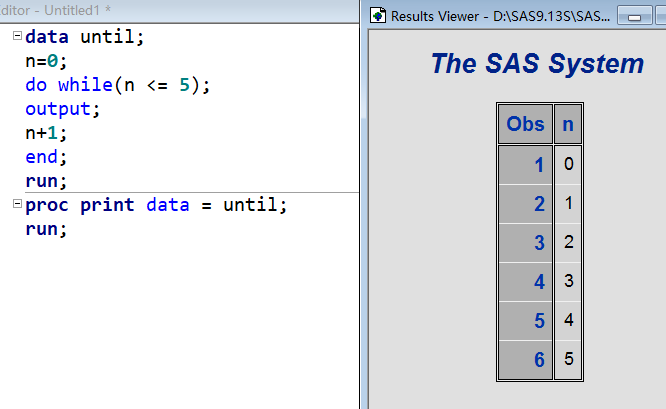This screenshot has height=409, width=666.
Task: Click the 'n' column header
Action: coord(568,124)
